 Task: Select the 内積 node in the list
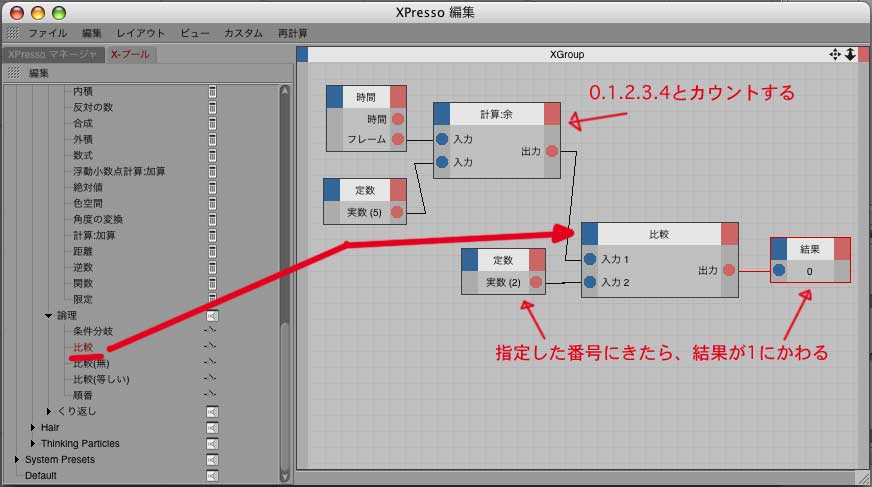(83, 91)
